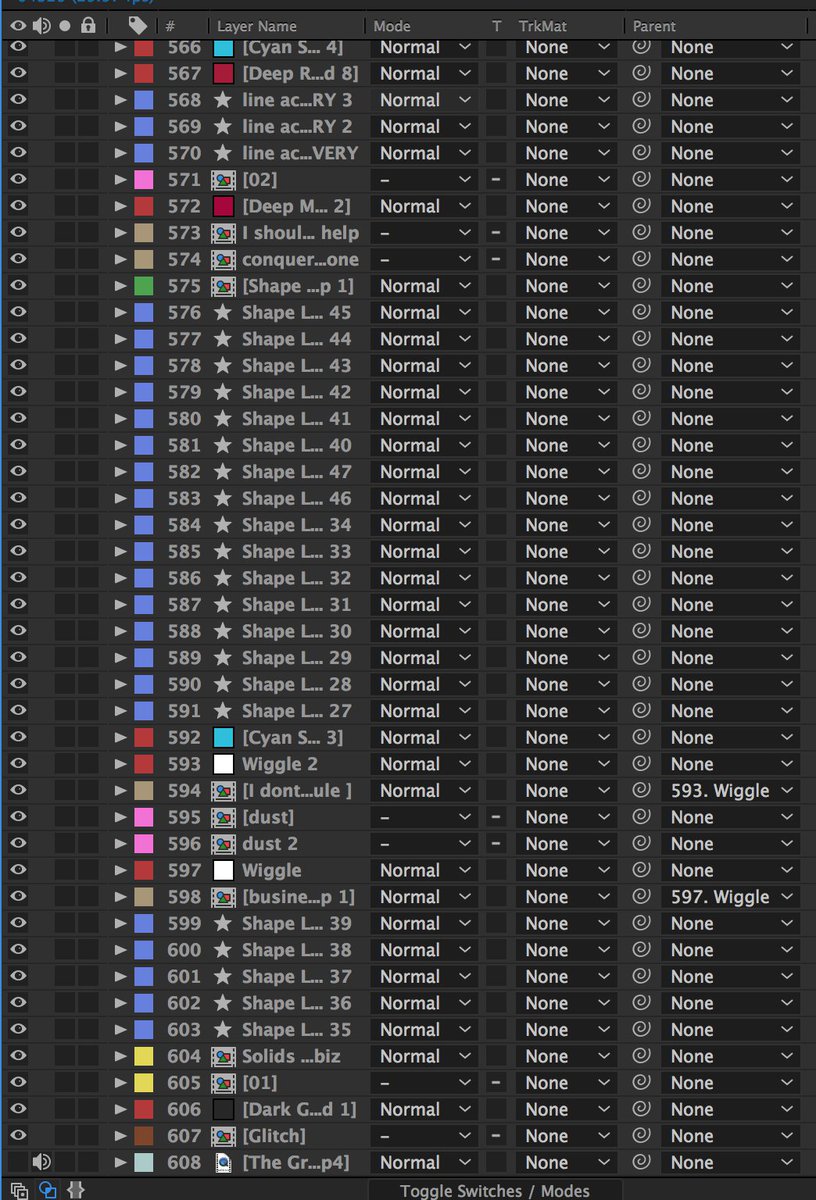This screenshot has height=1200, width=816.
Task: Click the yellow label color of layer 605
Action: (x=144, y=1083)
